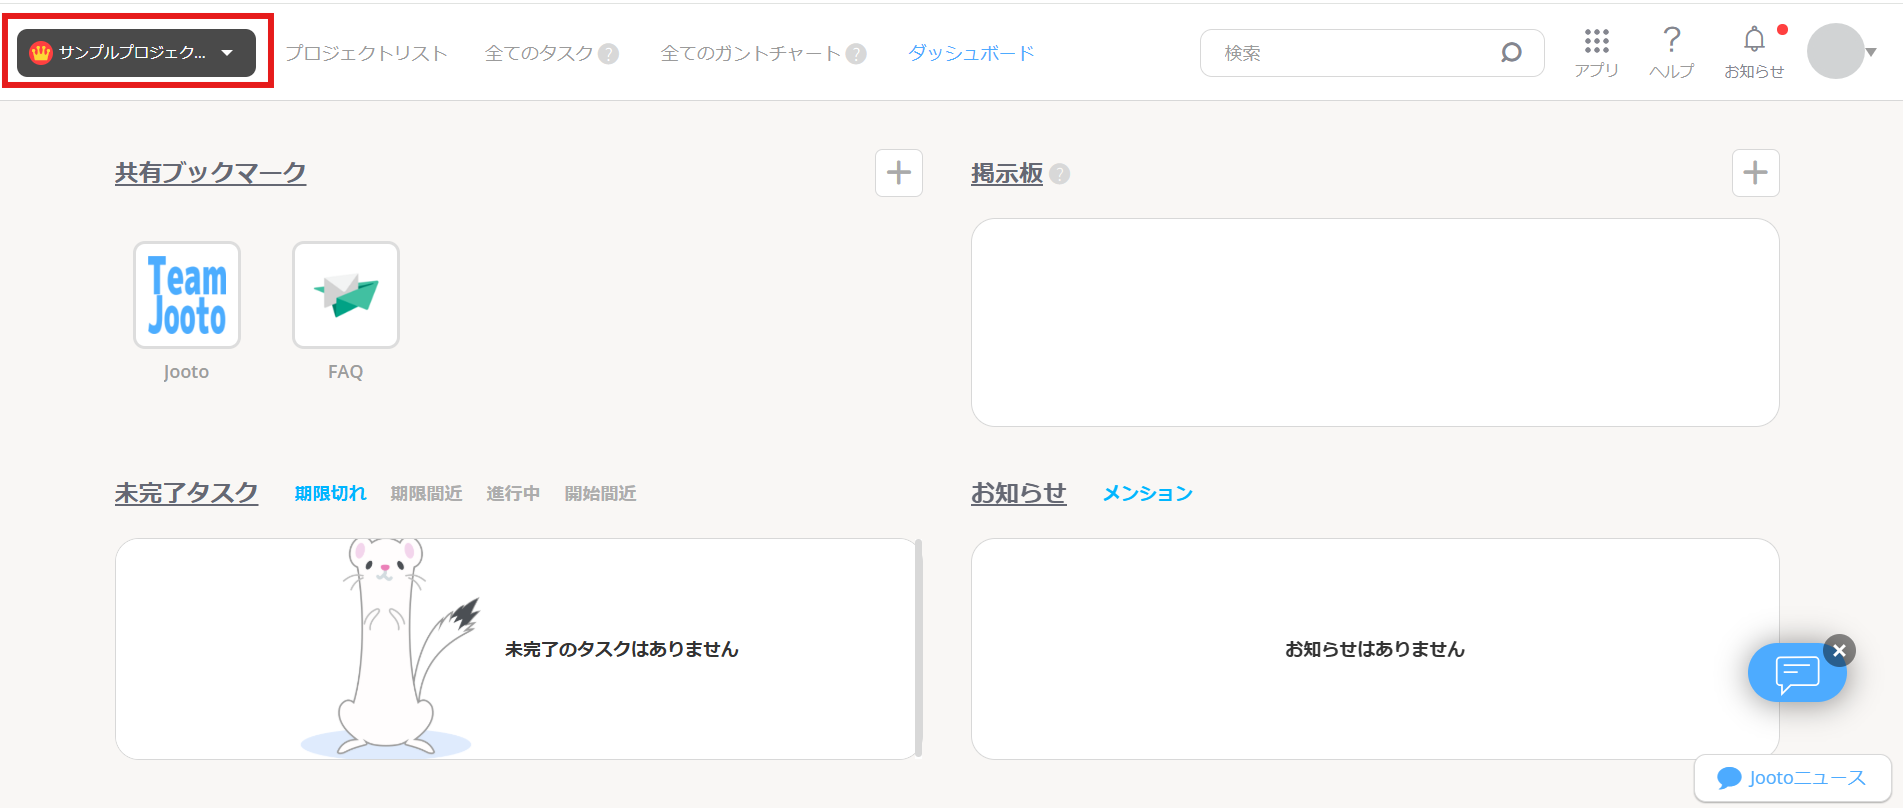Expand the account menu arrow
Image resolution: width=1903 pixels, height=808 pixels.
[x=1871, y=52]
